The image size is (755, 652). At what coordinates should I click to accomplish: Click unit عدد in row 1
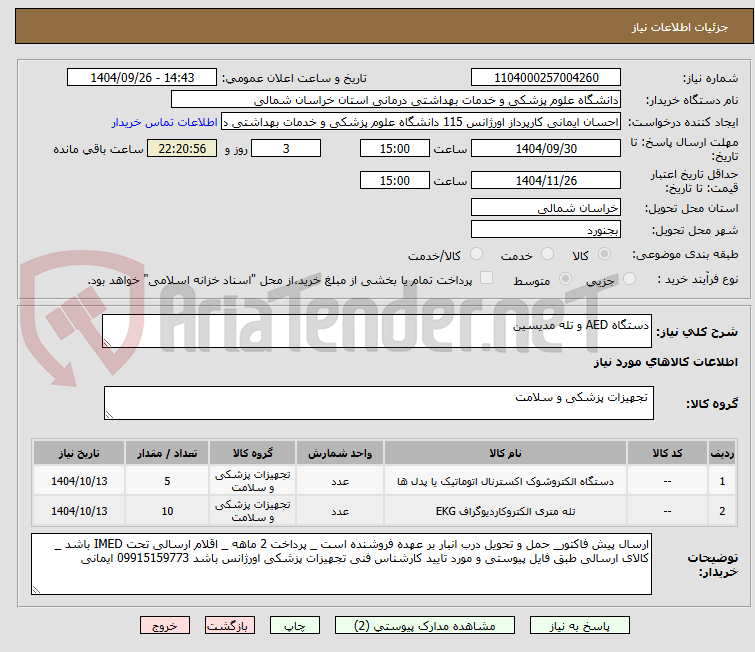pyautogui.click(x=339, y=481)
